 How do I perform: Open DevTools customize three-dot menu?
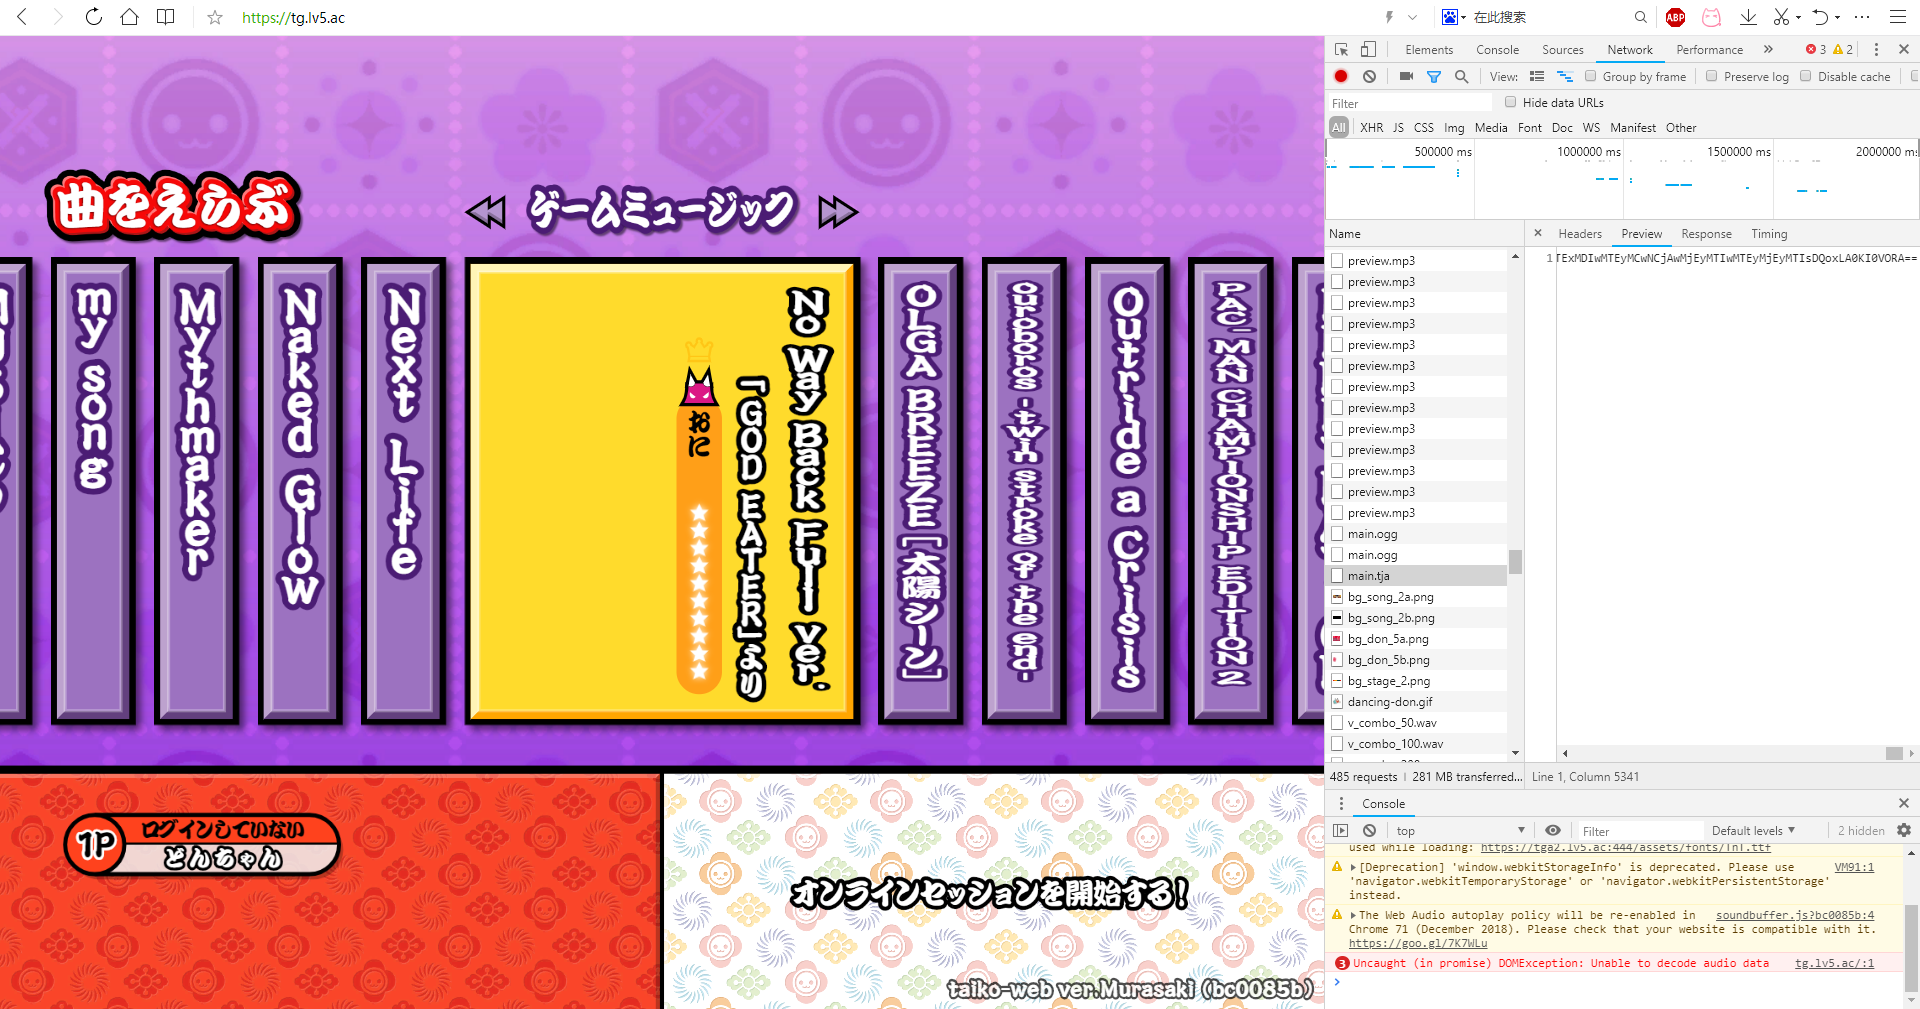[1876, 49]
